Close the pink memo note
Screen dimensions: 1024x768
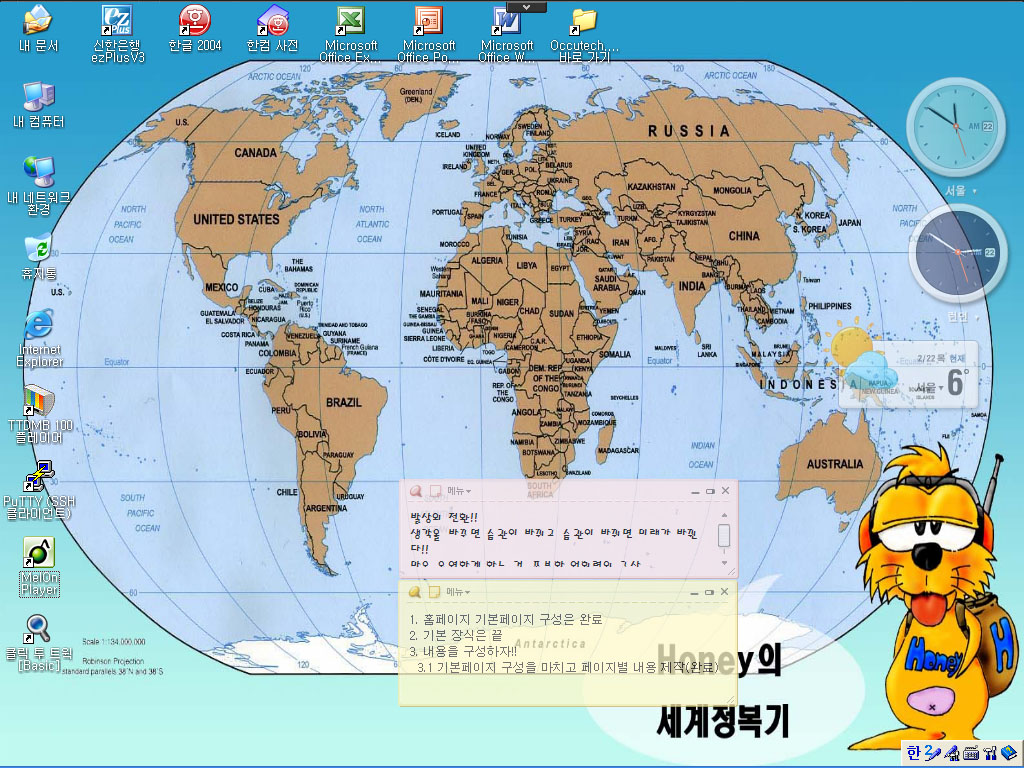pos(725,490)
